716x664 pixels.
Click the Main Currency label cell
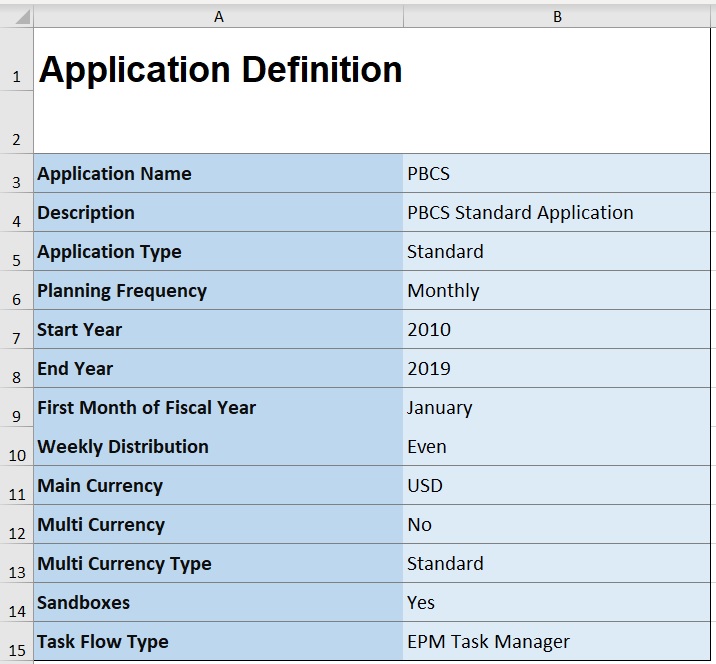[x=218, y=485]
